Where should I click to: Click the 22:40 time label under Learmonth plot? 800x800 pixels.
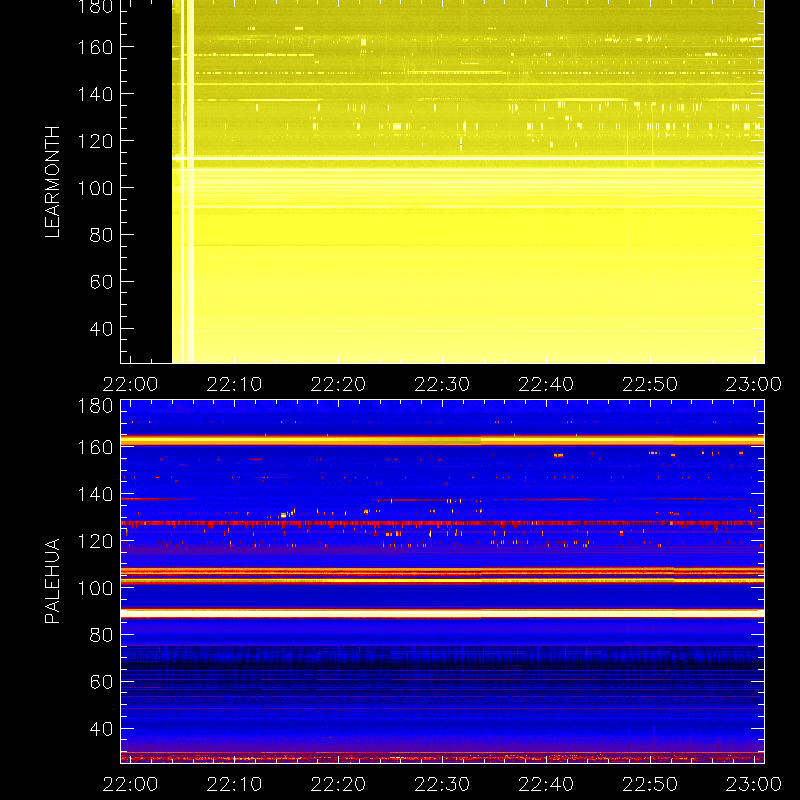click(x=546, y=384)
